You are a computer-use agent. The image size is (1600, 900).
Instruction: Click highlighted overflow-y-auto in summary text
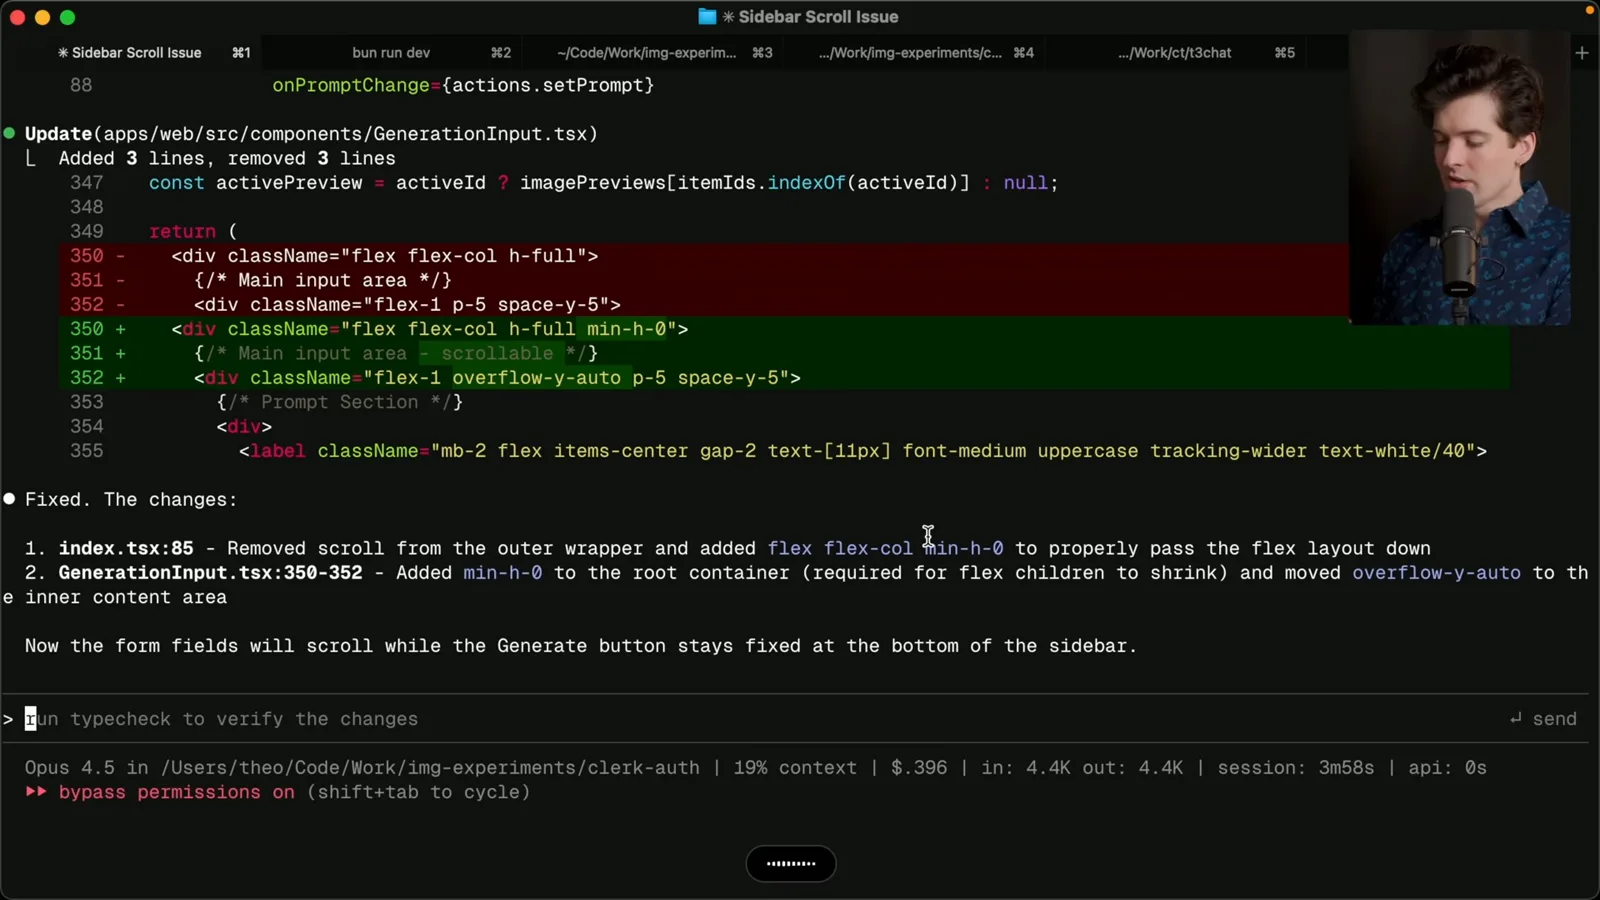[x=1436, y=573]
